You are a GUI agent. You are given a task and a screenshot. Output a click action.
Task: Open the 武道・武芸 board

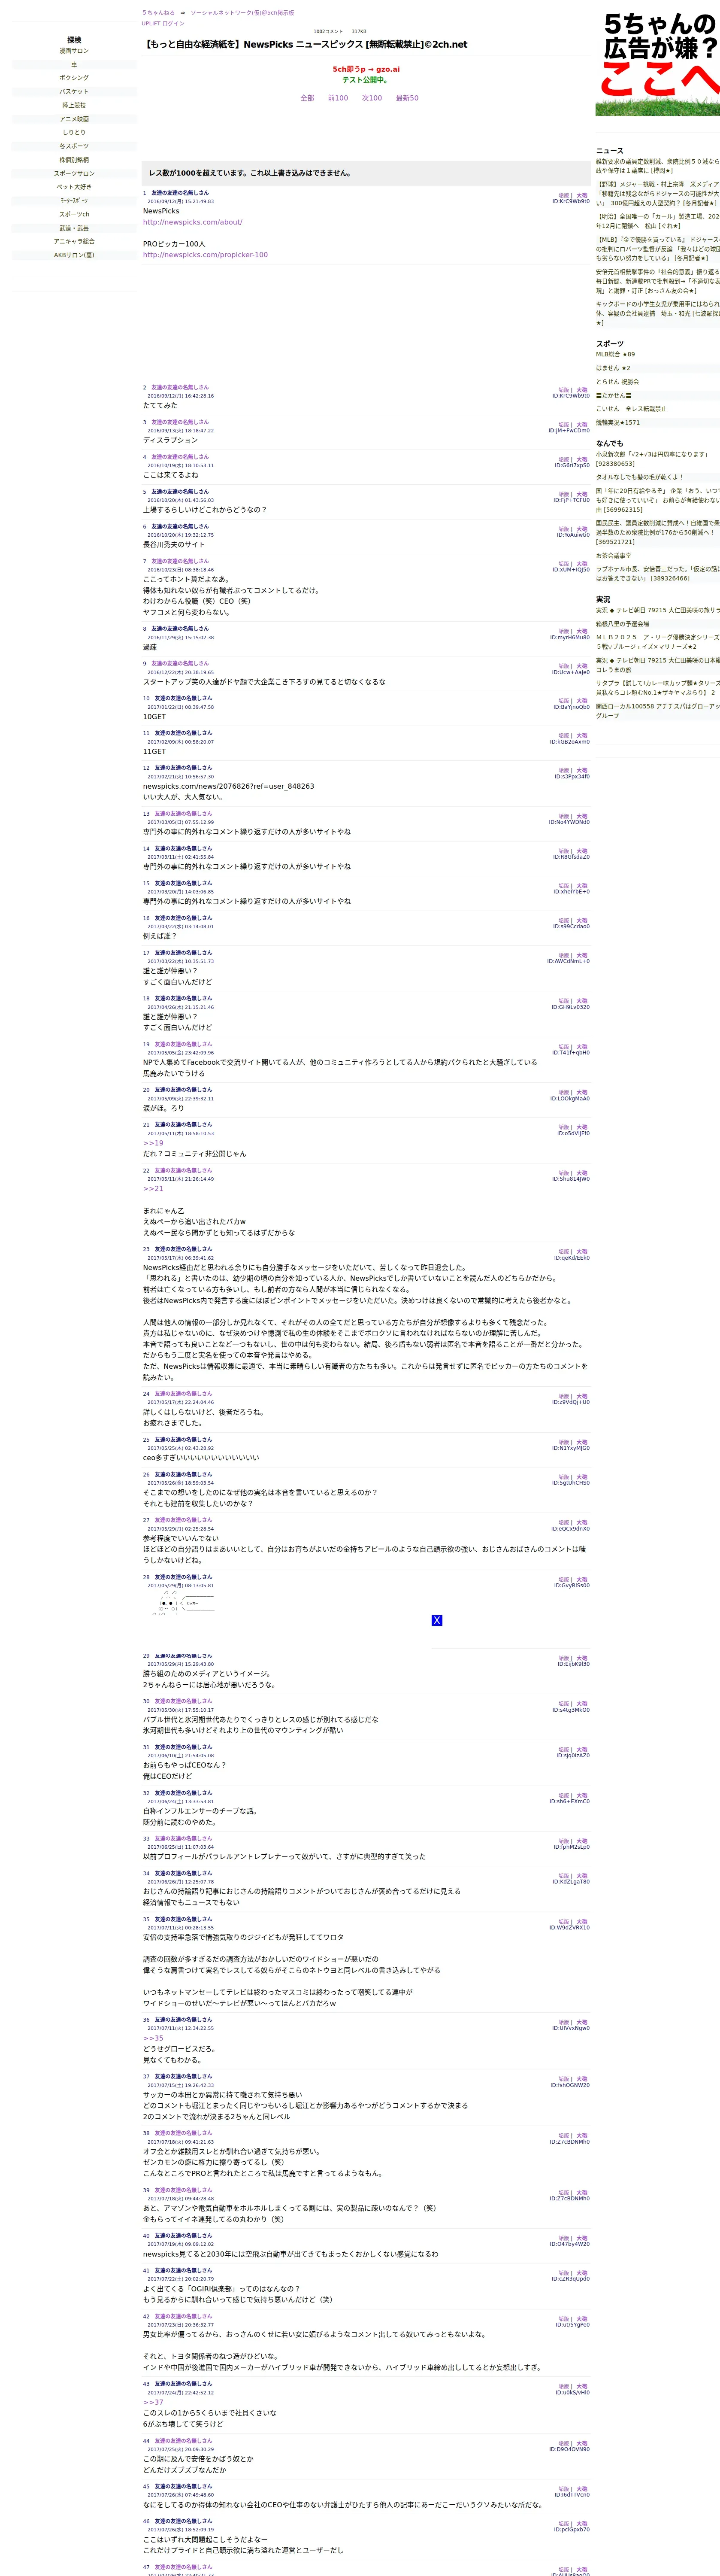74,228
